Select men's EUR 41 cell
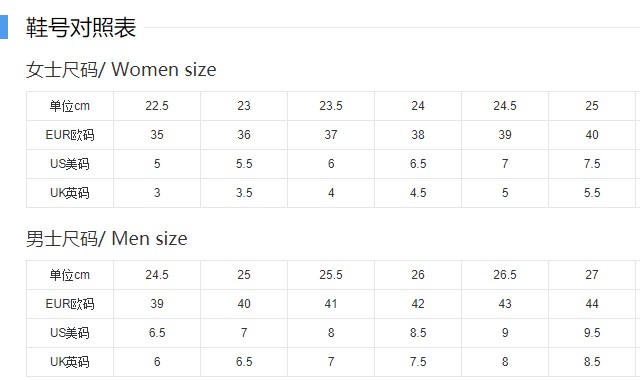 coord(331,304)
